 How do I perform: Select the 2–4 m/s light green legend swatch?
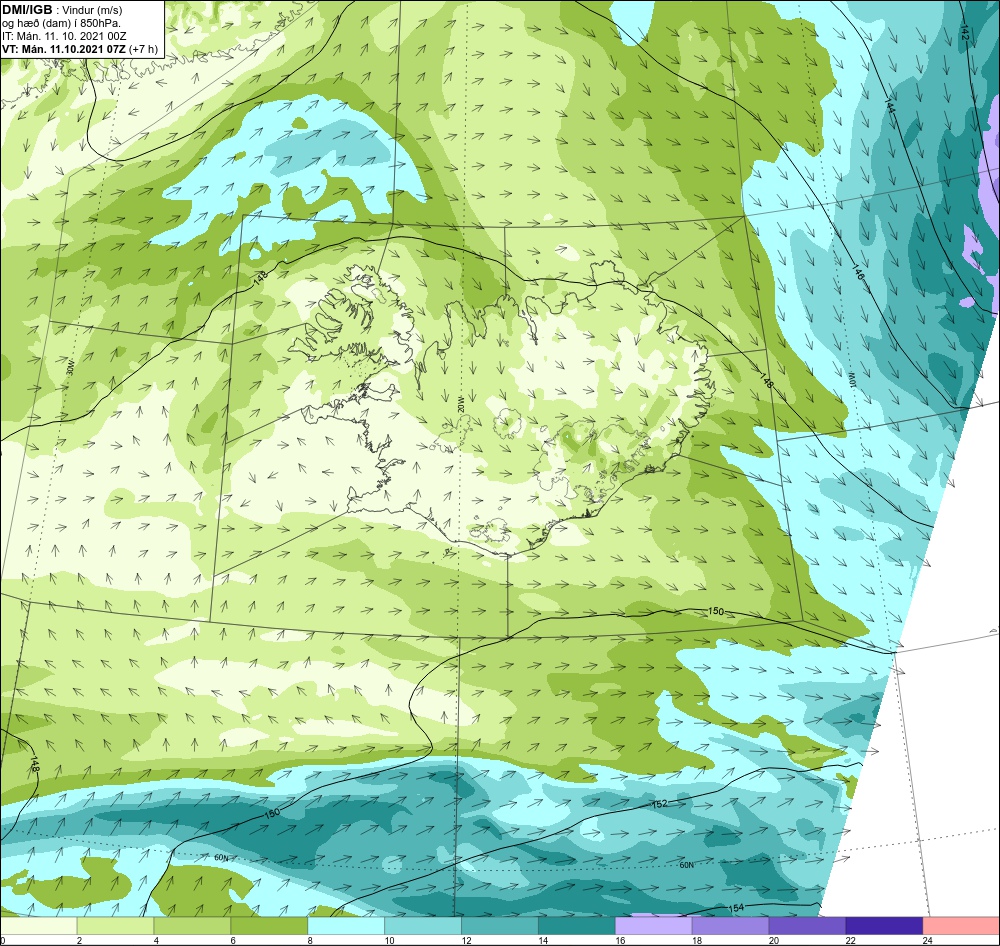115,925
